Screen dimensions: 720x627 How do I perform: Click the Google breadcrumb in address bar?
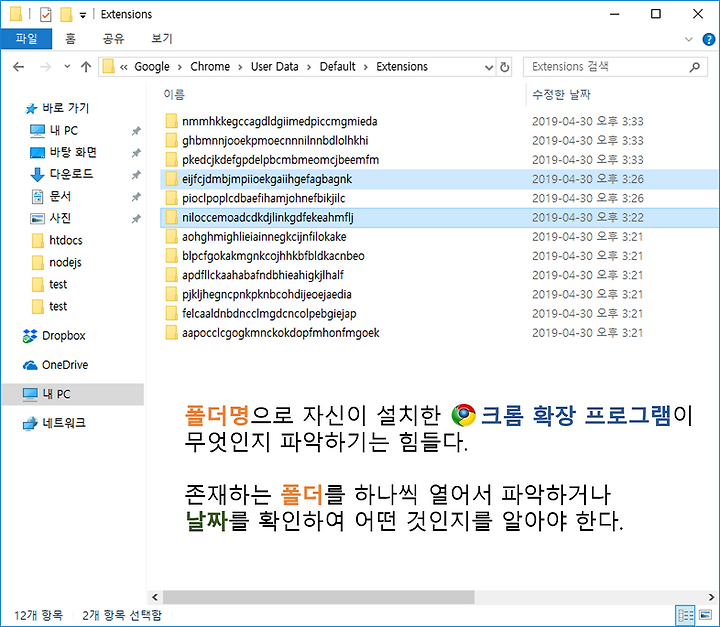152,67
